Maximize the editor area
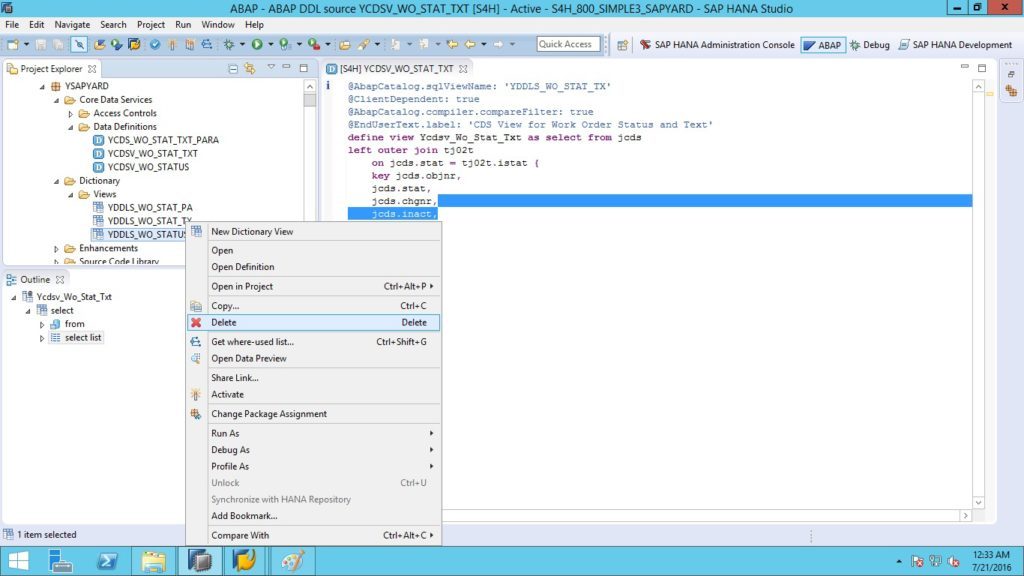 (982, 68)
